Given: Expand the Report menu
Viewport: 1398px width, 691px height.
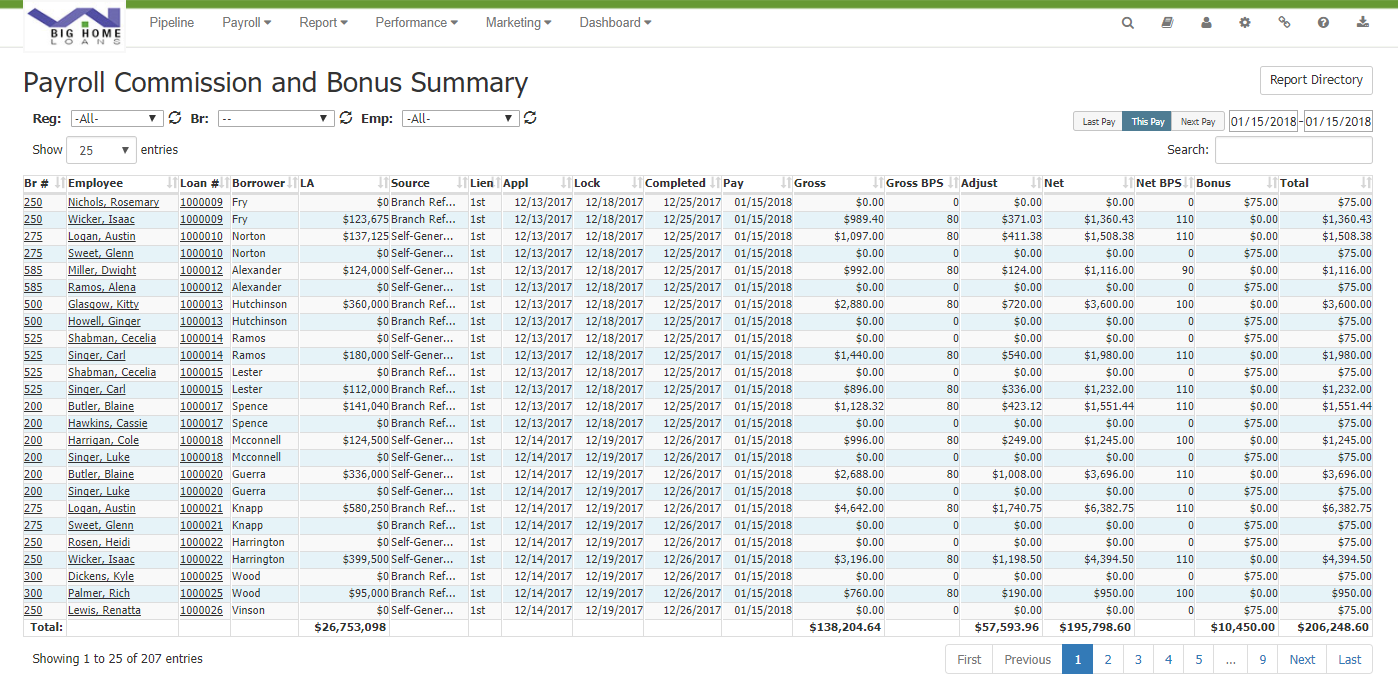Looking at the screenshot, I should (324, 22).
